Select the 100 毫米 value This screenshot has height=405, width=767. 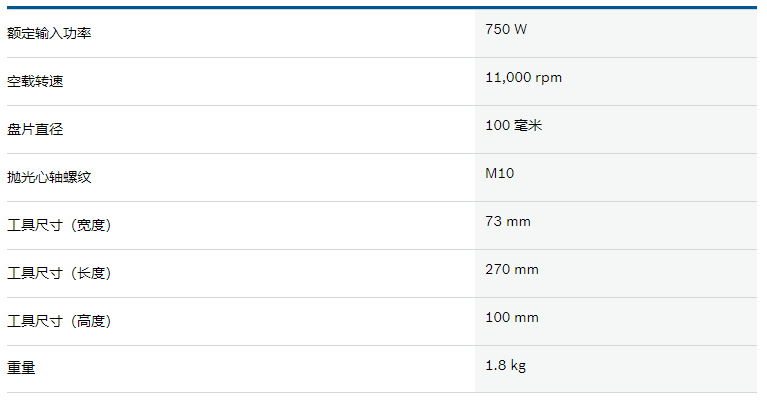514,125
